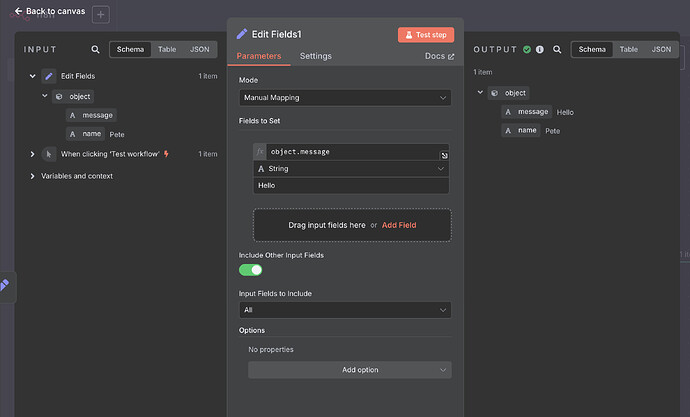
Task: Open the Settings tab
Action: point(316,56)
